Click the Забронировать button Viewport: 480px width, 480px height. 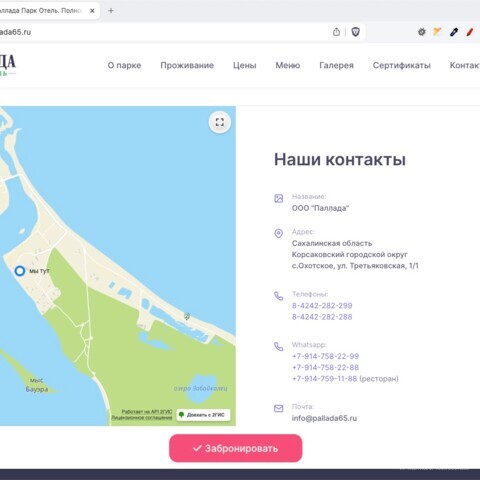[236, 448]
